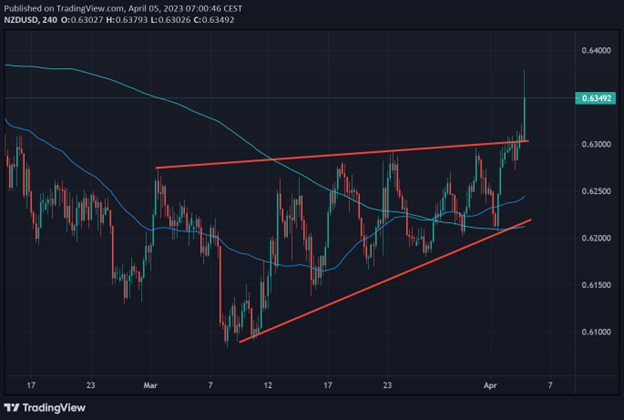The width and height of the screenshot is (624, 420).
Task: Click the 0.63000 price axis label
Action: click(595, 145)
